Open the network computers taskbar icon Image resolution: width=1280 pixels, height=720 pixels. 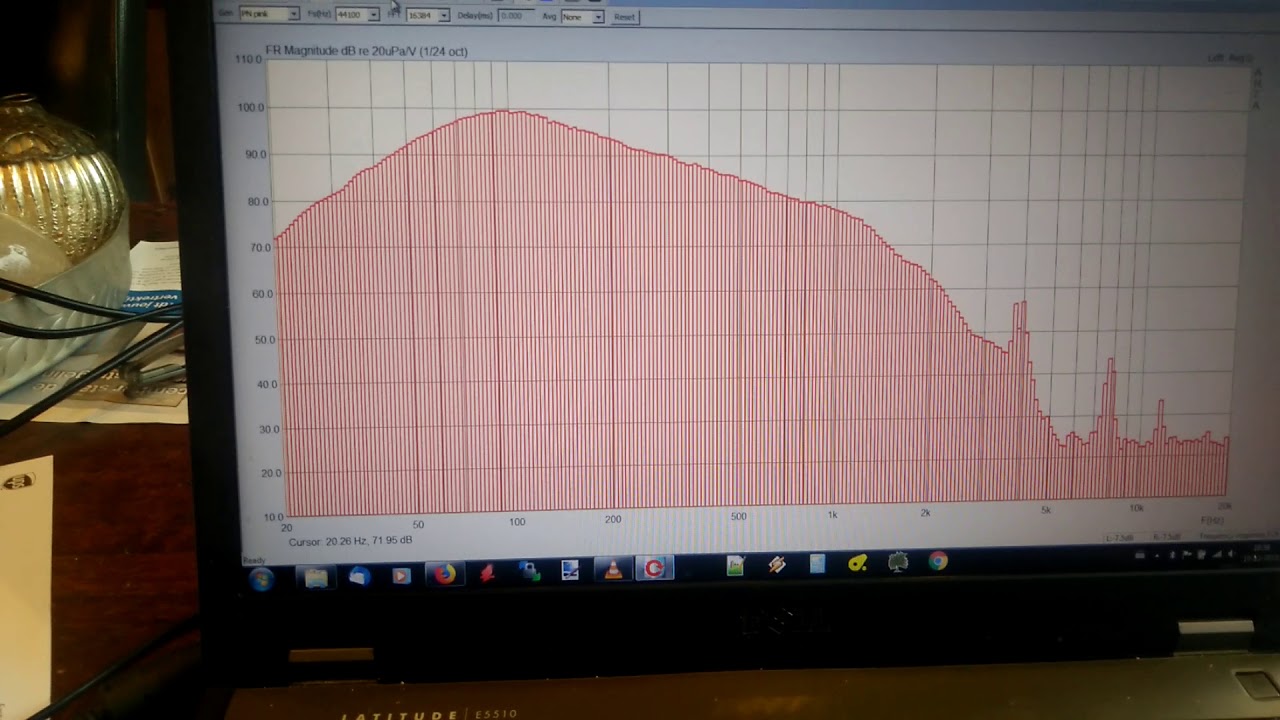tap(529, 572)
